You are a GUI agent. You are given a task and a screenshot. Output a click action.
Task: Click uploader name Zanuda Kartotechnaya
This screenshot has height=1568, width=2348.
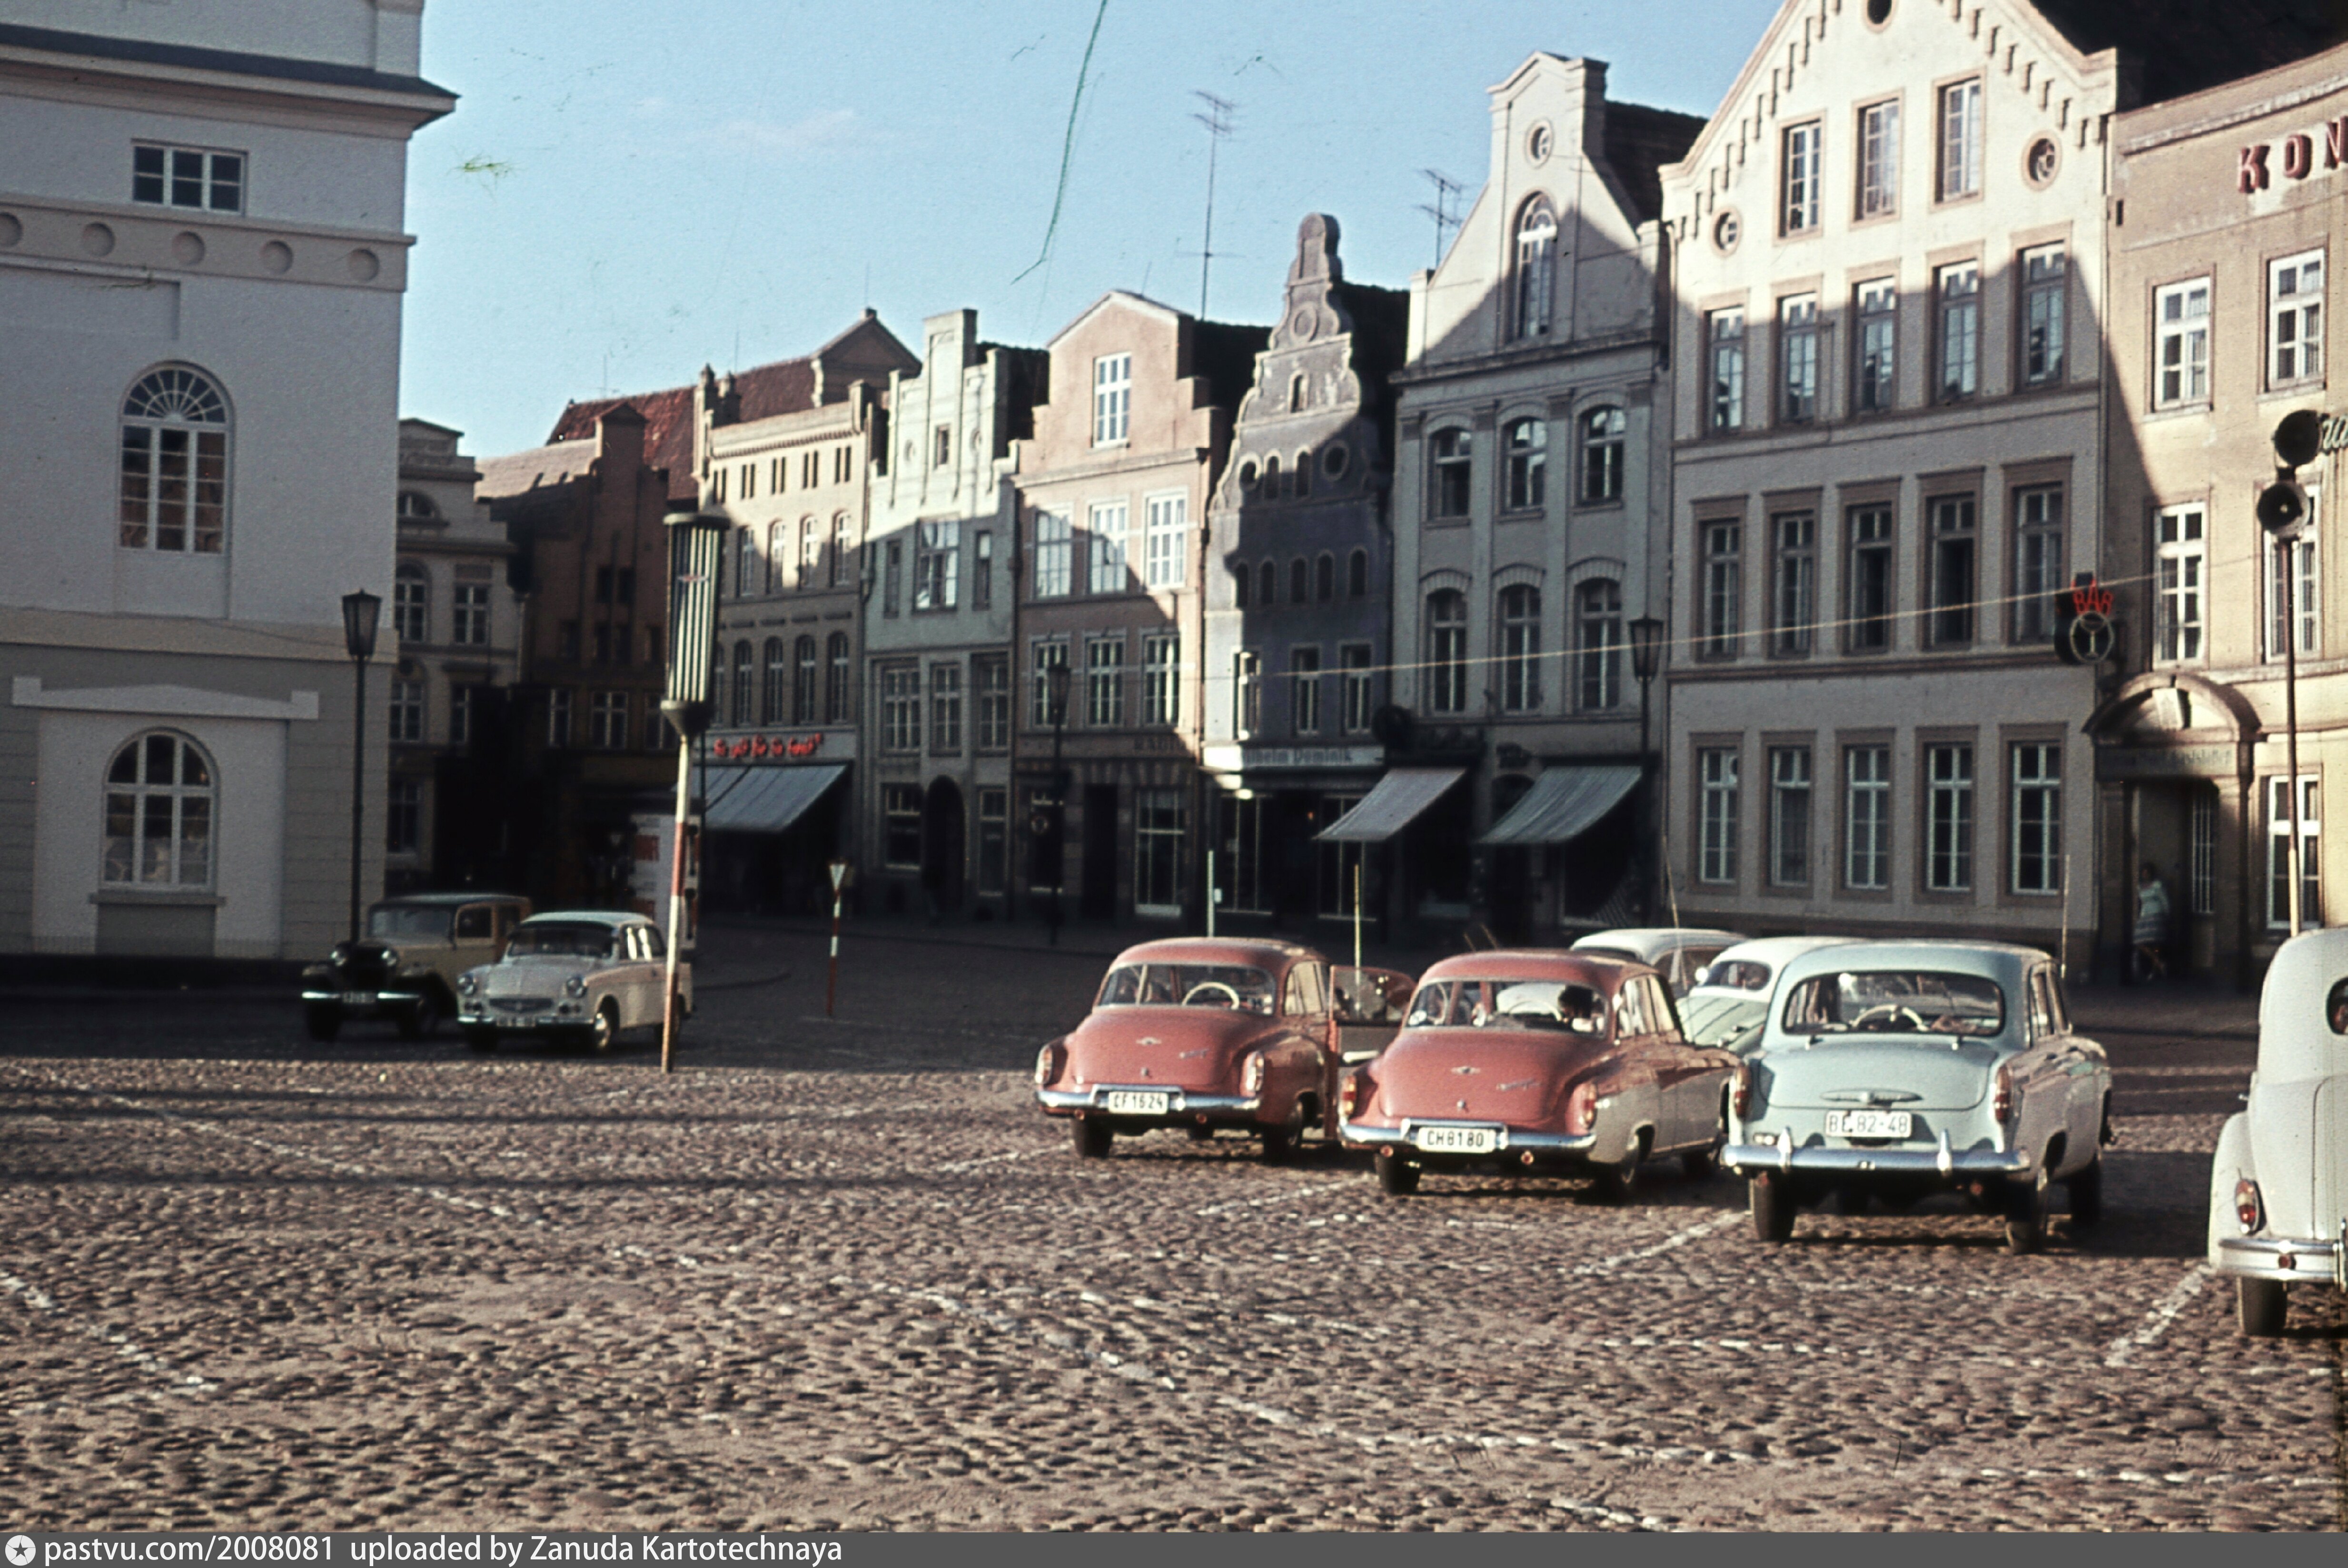685,1550
